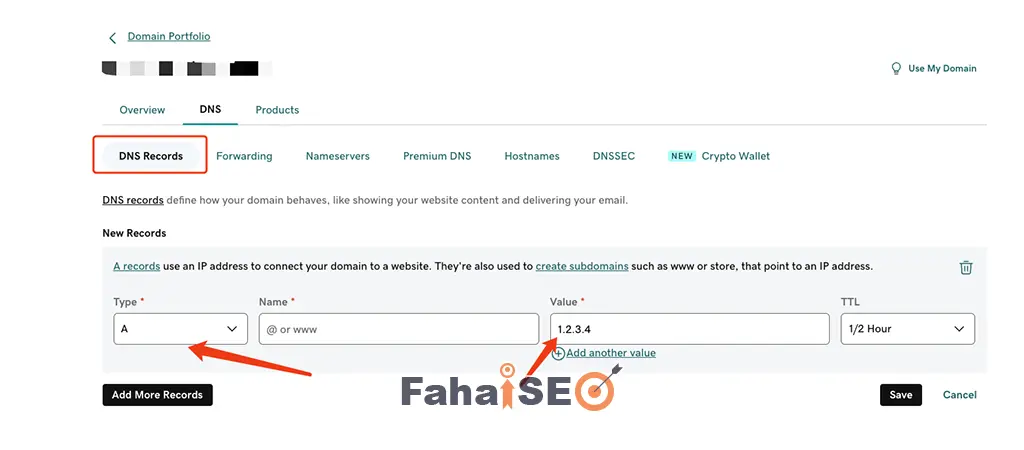Image resolution: width=1024 pixels, height=450 pixels.
Task: Open the Premium DNS section
Action: pyautogui.click(x=437, y=156)
